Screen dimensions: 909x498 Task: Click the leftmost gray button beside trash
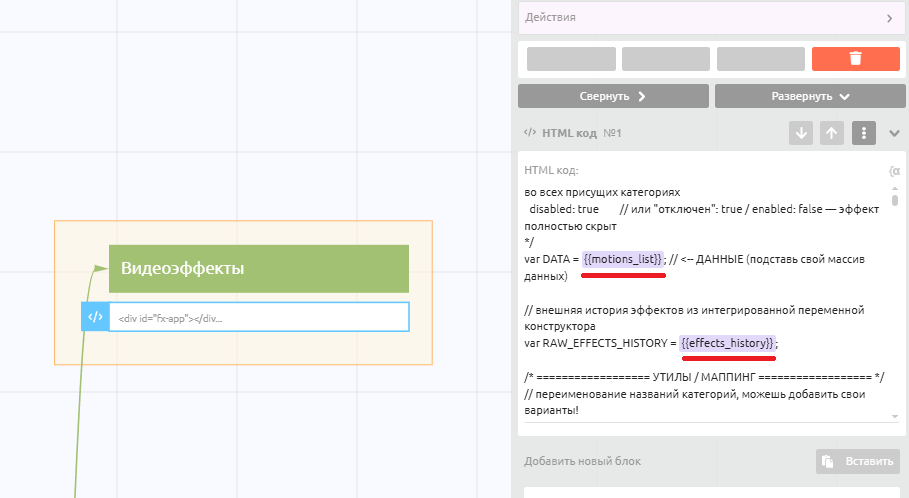tap(571, 59)
